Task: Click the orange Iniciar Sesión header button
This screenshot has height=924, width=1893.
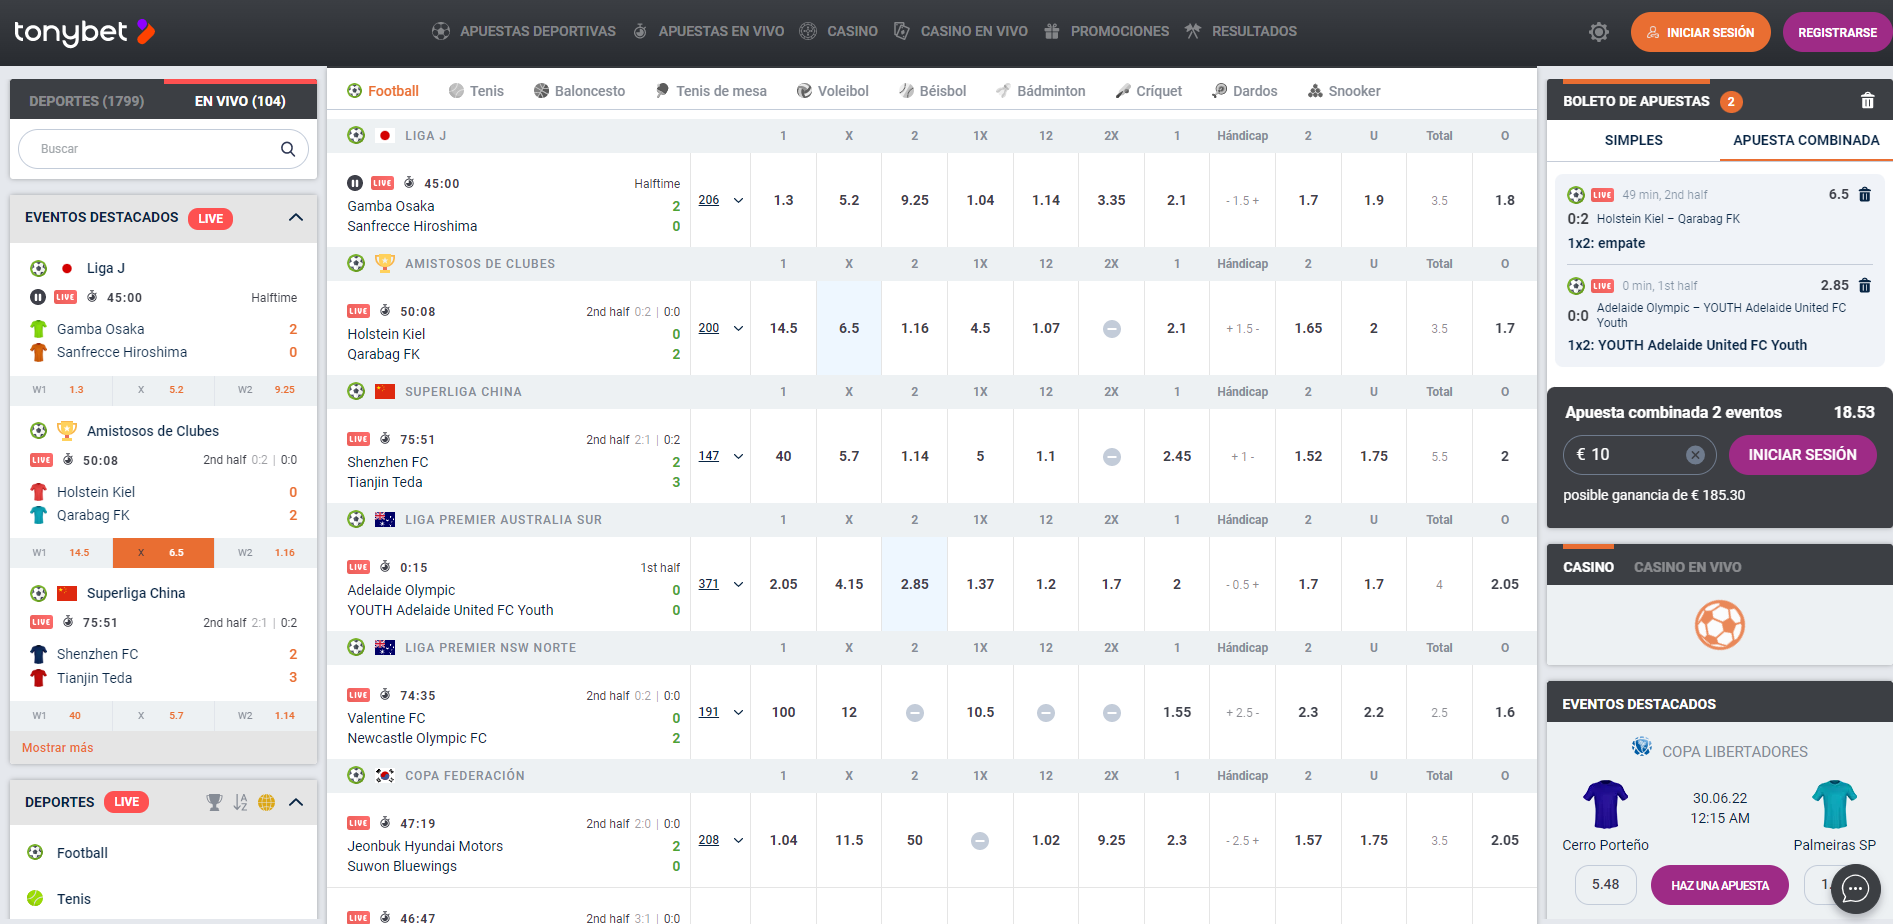Action: 1700,32
